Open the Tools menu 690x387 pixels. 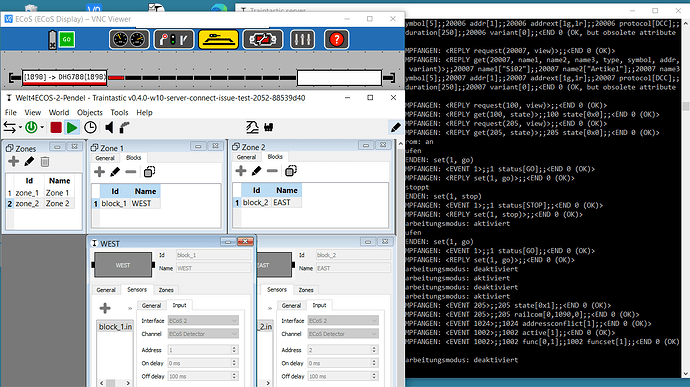[119, 113]
